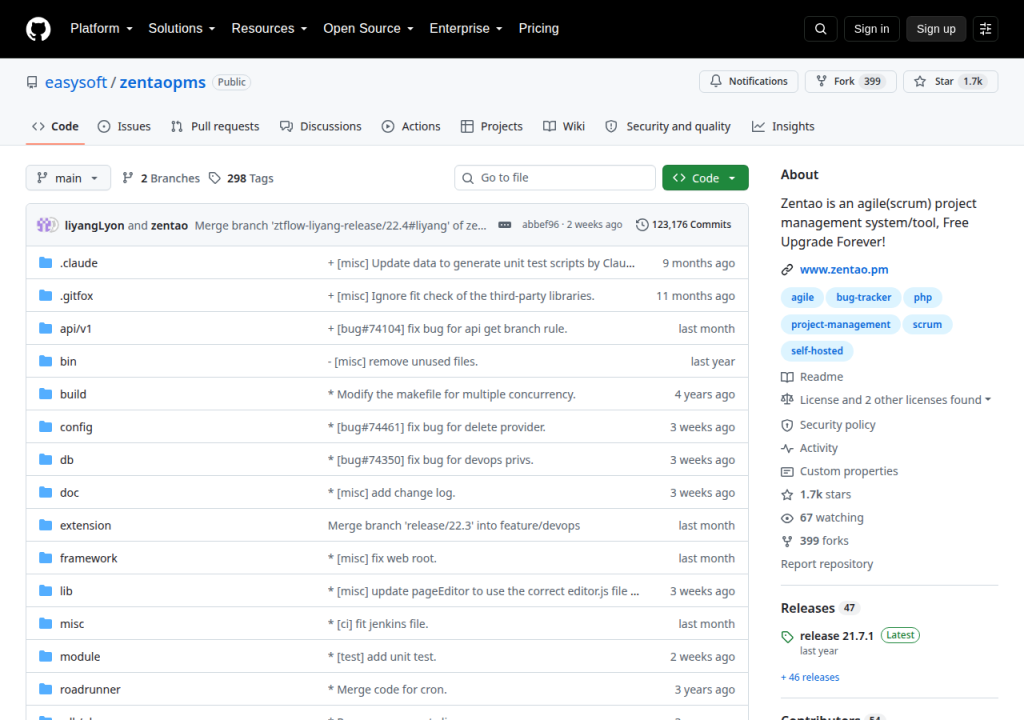This screenshot has width=1024, height=720.
Task: Click the bin folder icon
Action: point(45,361)
